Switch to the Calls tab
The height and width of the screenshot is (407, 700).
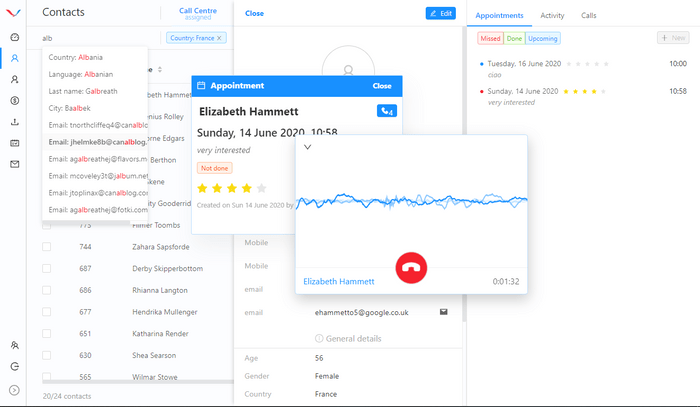(x=589, y=16)
